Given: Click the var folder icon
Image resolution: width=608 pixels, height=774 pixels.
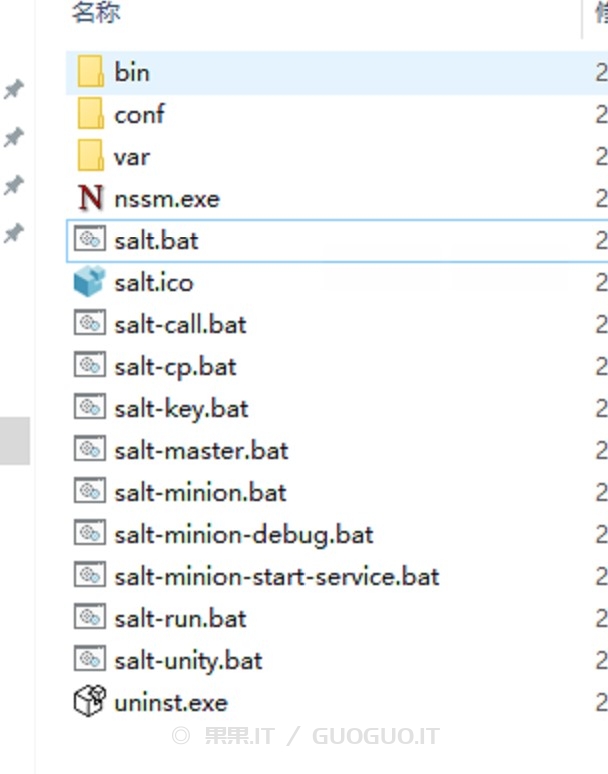Looking at the screenshot, I should coord(90,156).
